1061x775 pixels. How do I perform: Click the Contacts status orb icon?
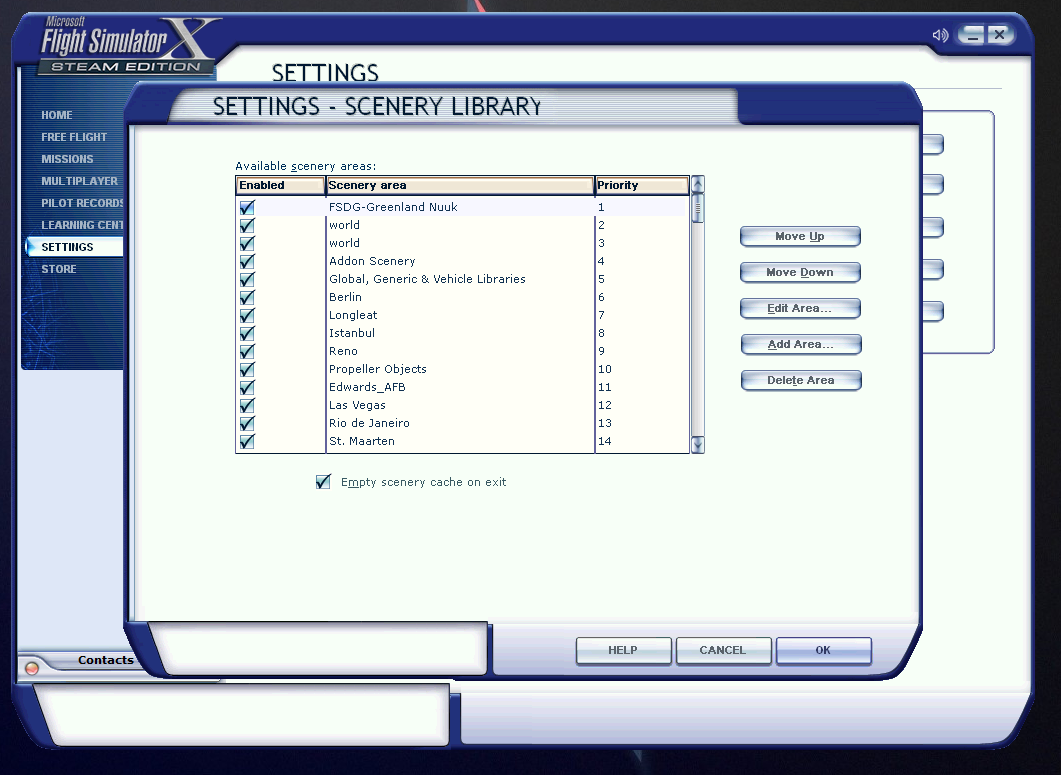point(32,667)
